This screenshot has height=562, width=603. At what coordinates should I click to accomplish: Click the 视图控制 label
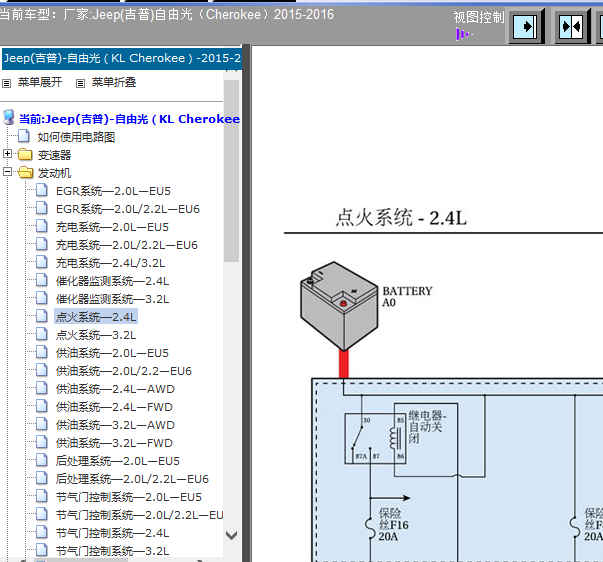[478, 17]
